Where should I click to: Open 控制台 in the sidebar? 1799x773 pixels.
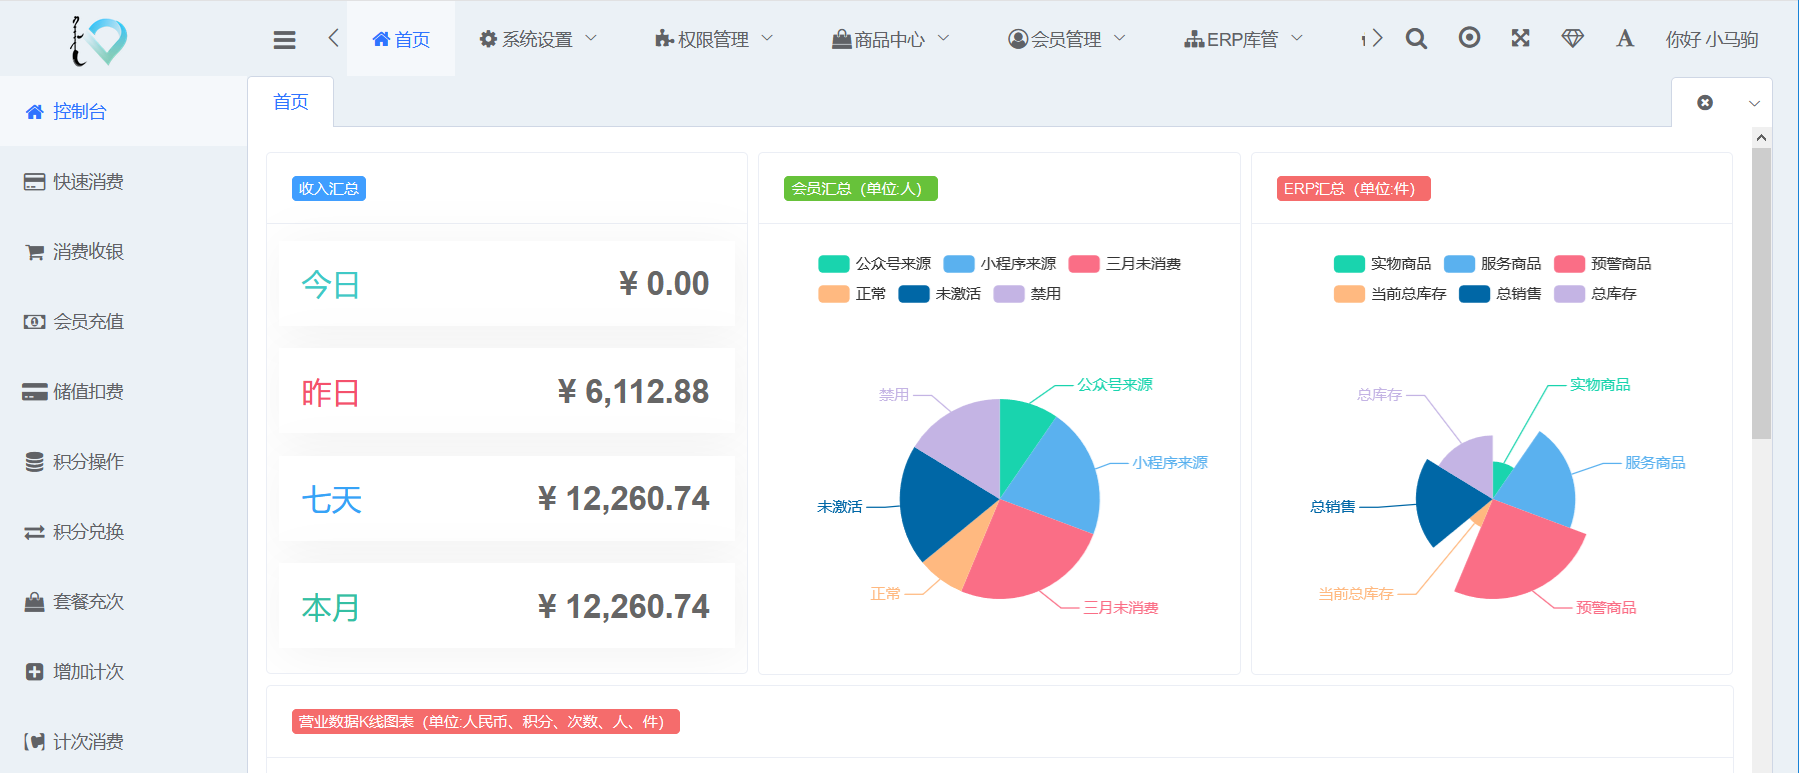(124, 111)
